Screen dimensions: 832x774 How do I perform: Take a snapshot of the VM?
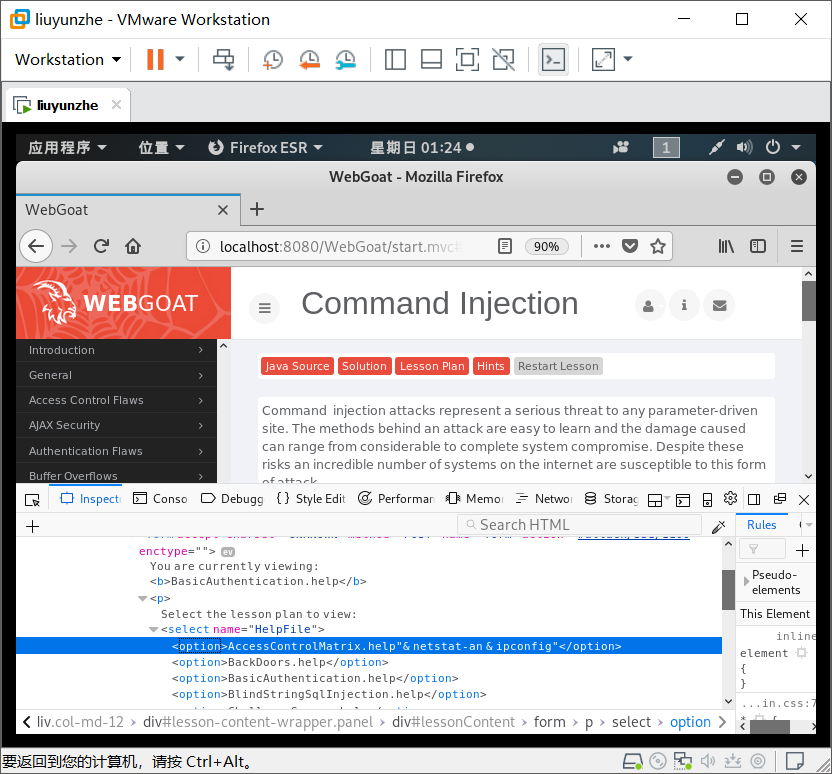click(273, 59)
